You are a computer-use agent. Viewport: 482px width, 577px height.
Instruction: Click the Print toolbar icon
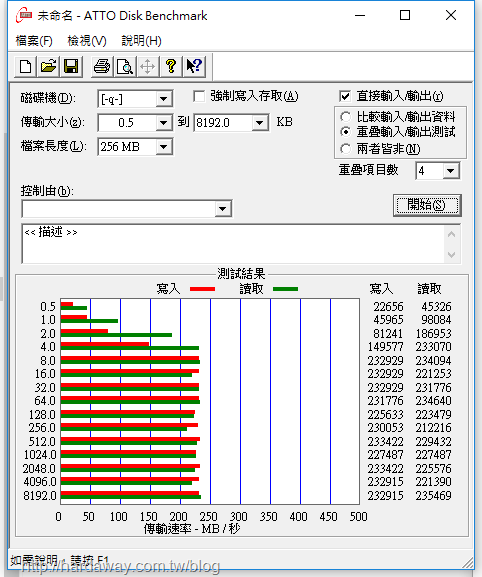pyautogui.click(x=102, y=67)
